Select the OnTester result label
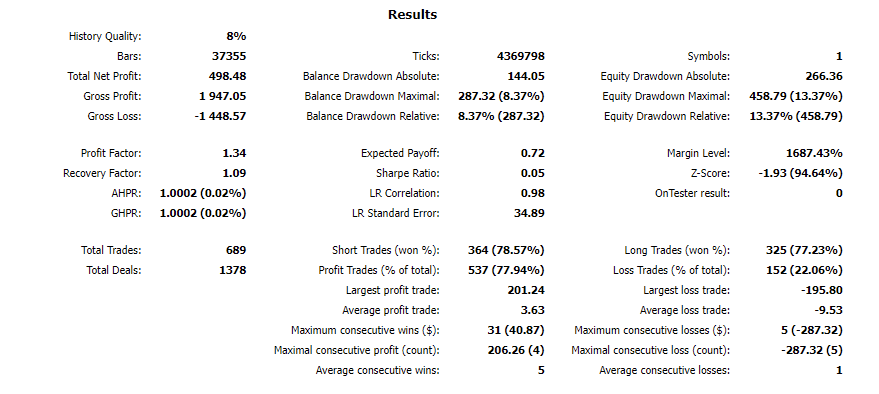879x394 pixels. pyautogui.click(x=692, y=193)
